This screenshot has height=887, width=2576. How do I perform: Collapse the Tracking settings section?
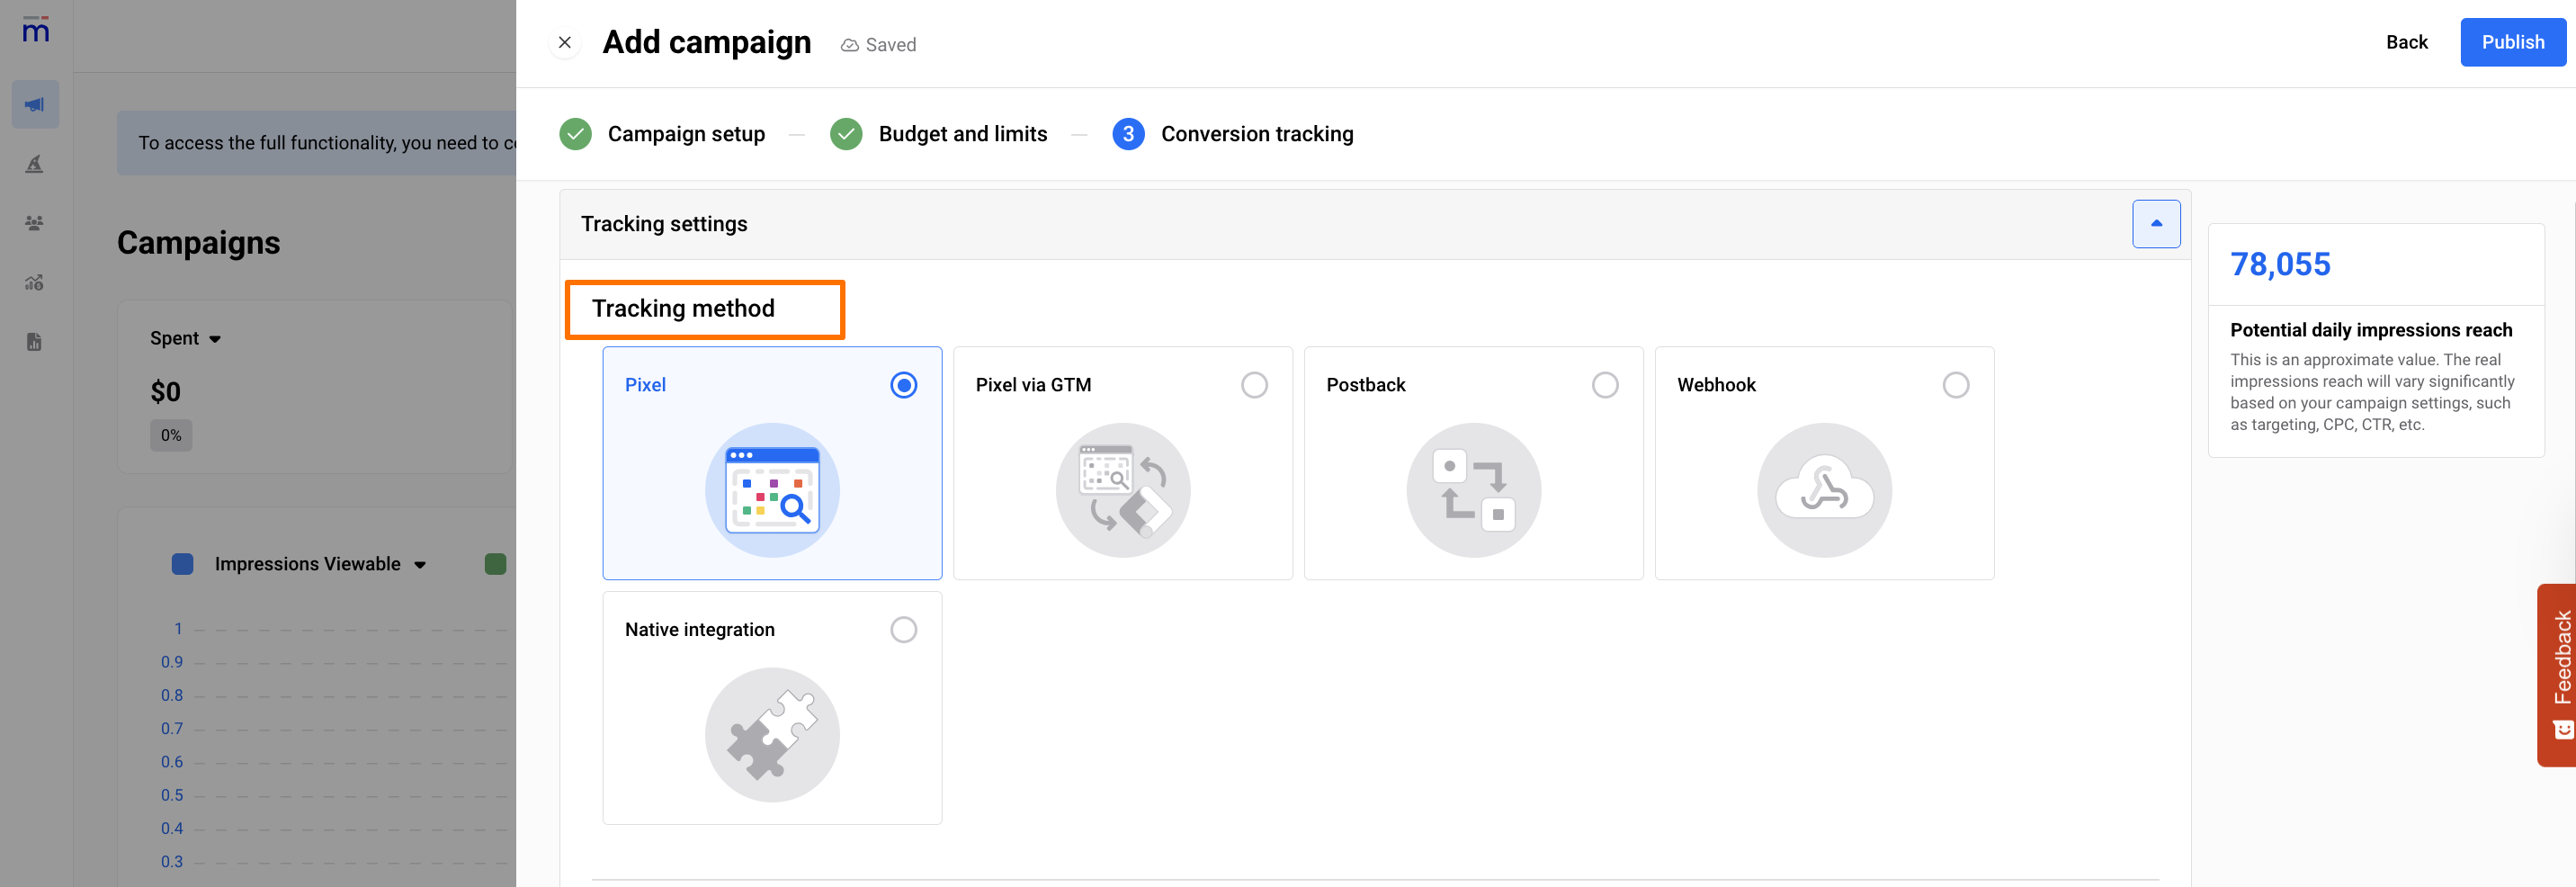coord(2155,224)
